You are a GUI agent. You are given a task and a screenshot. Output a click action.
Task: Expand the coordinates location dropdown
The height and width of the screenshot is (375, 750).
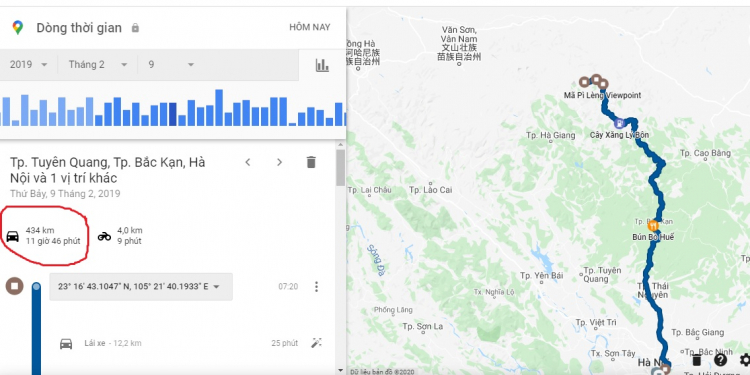(x=141, y=287)
